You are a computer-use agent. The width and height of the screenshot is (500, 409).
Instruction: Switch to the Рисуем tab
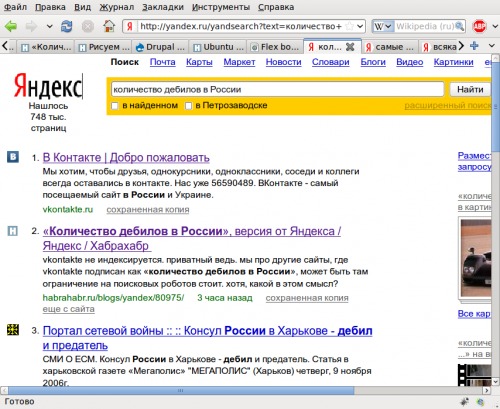click(x=104, y=47)
